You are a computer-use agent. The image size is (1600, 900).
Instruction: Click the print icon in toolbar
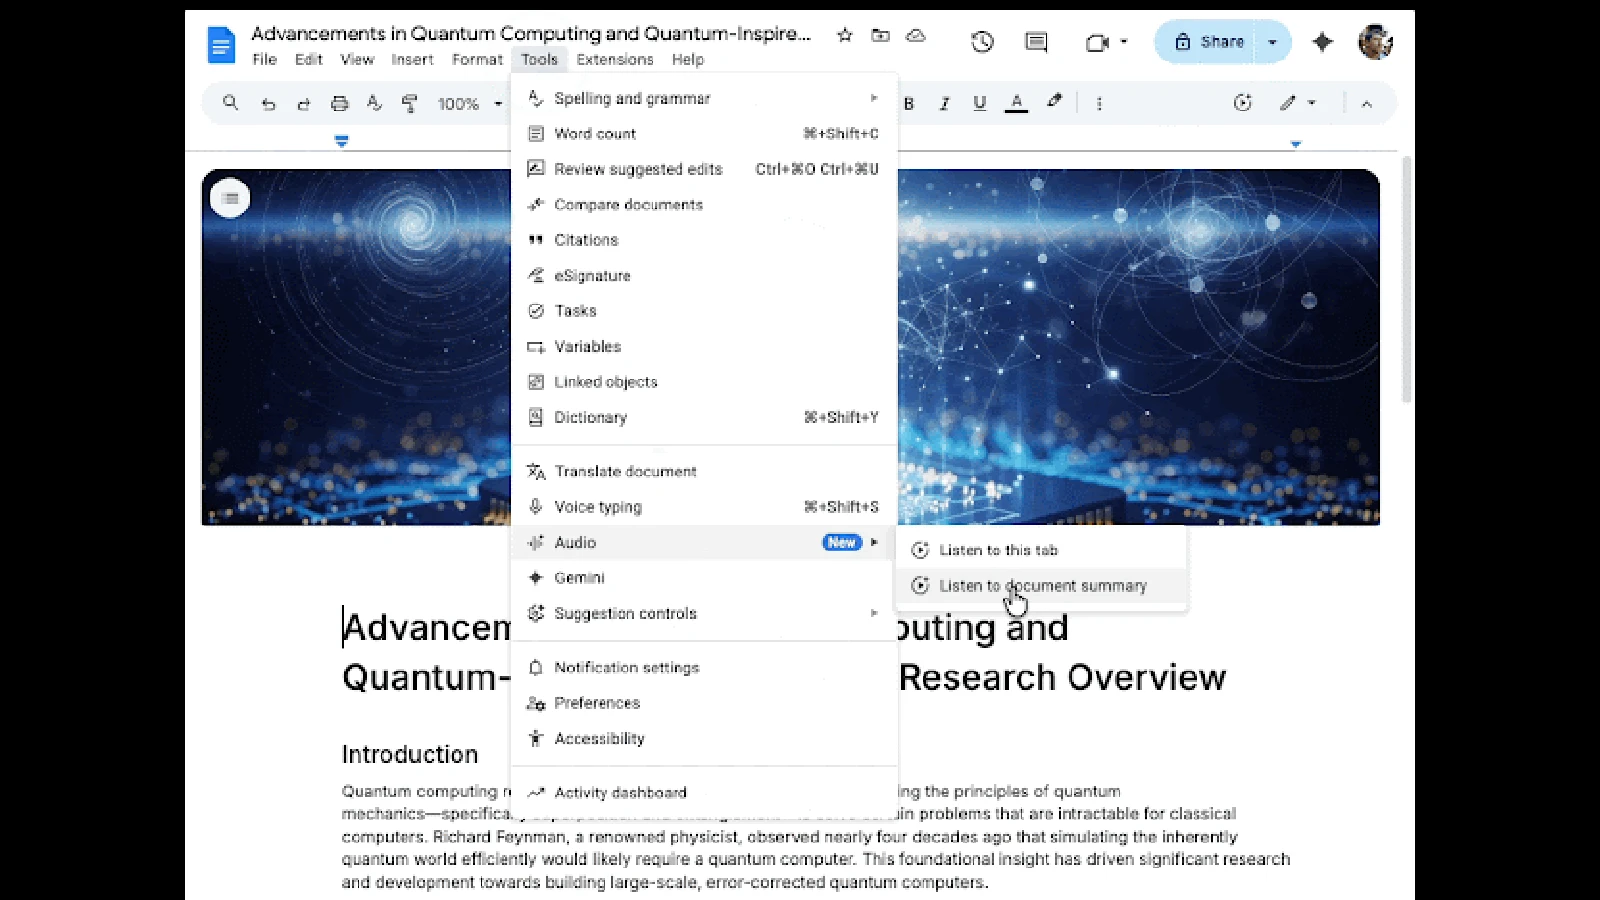[339, 103]
